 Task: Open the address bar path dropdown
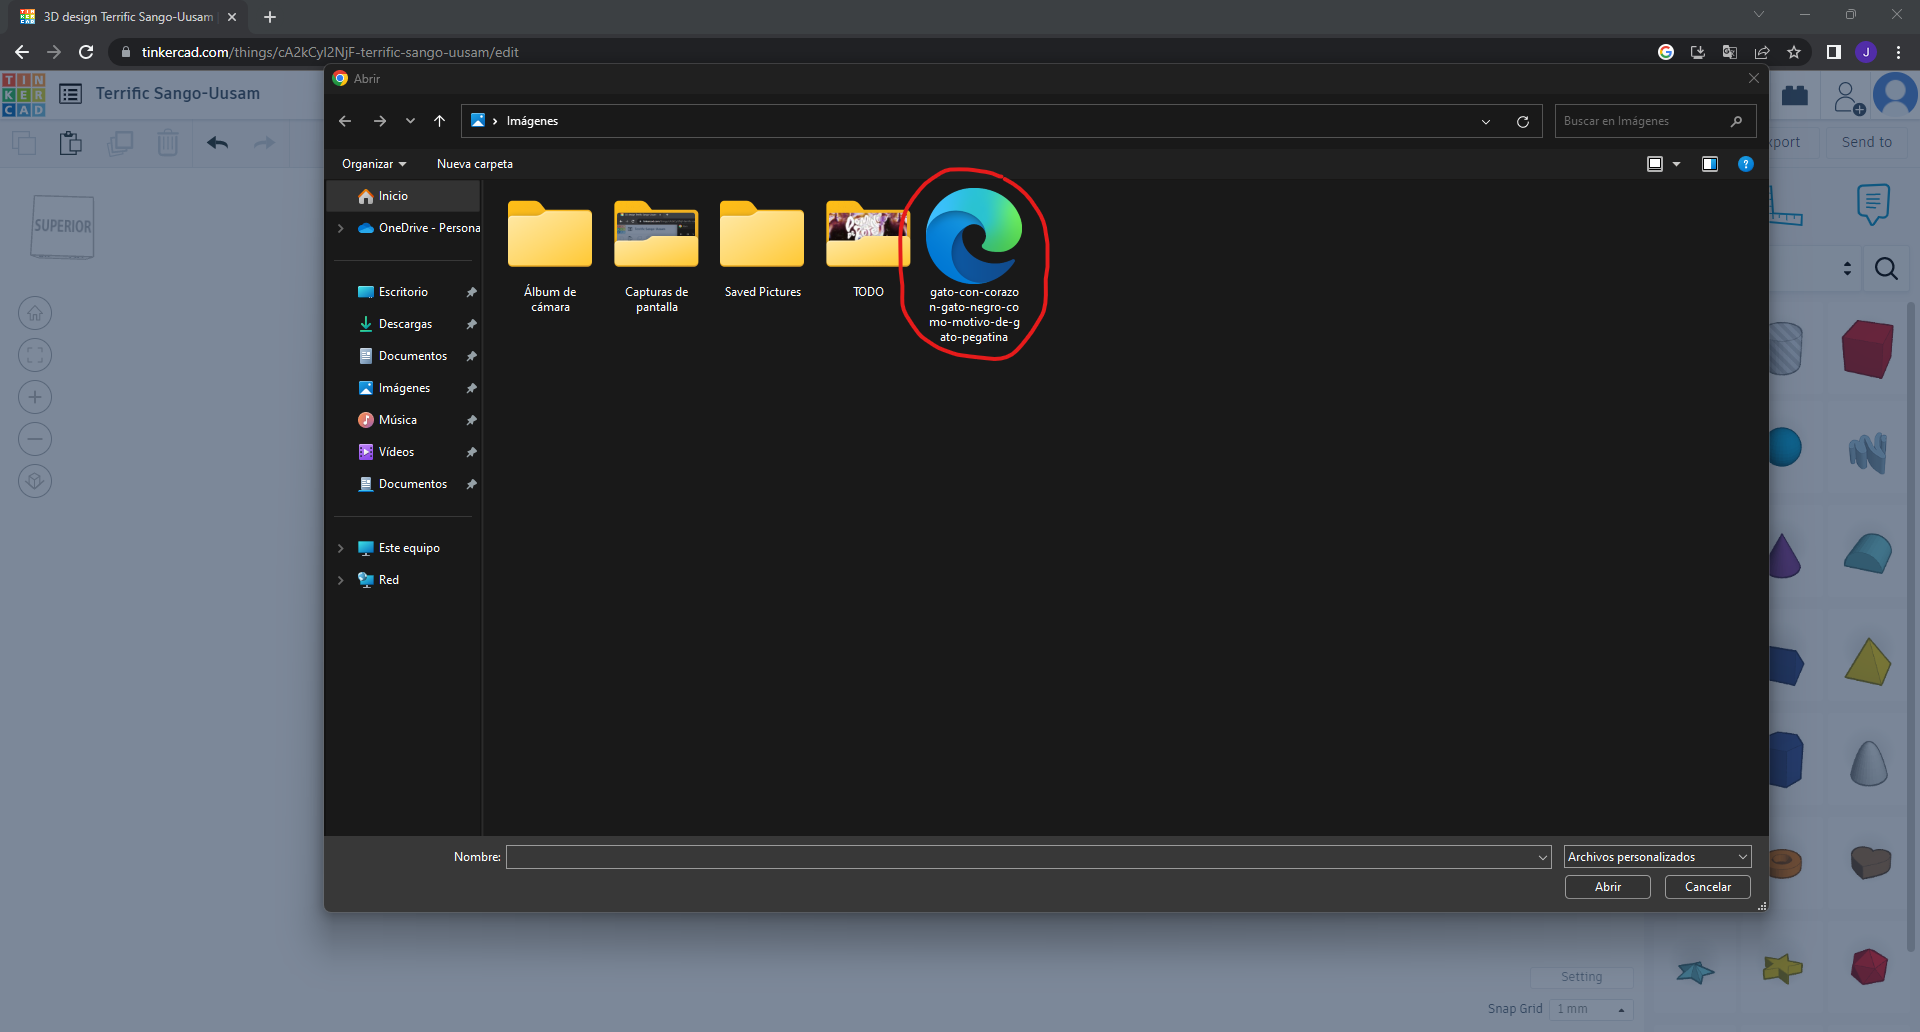point(1486,121)
